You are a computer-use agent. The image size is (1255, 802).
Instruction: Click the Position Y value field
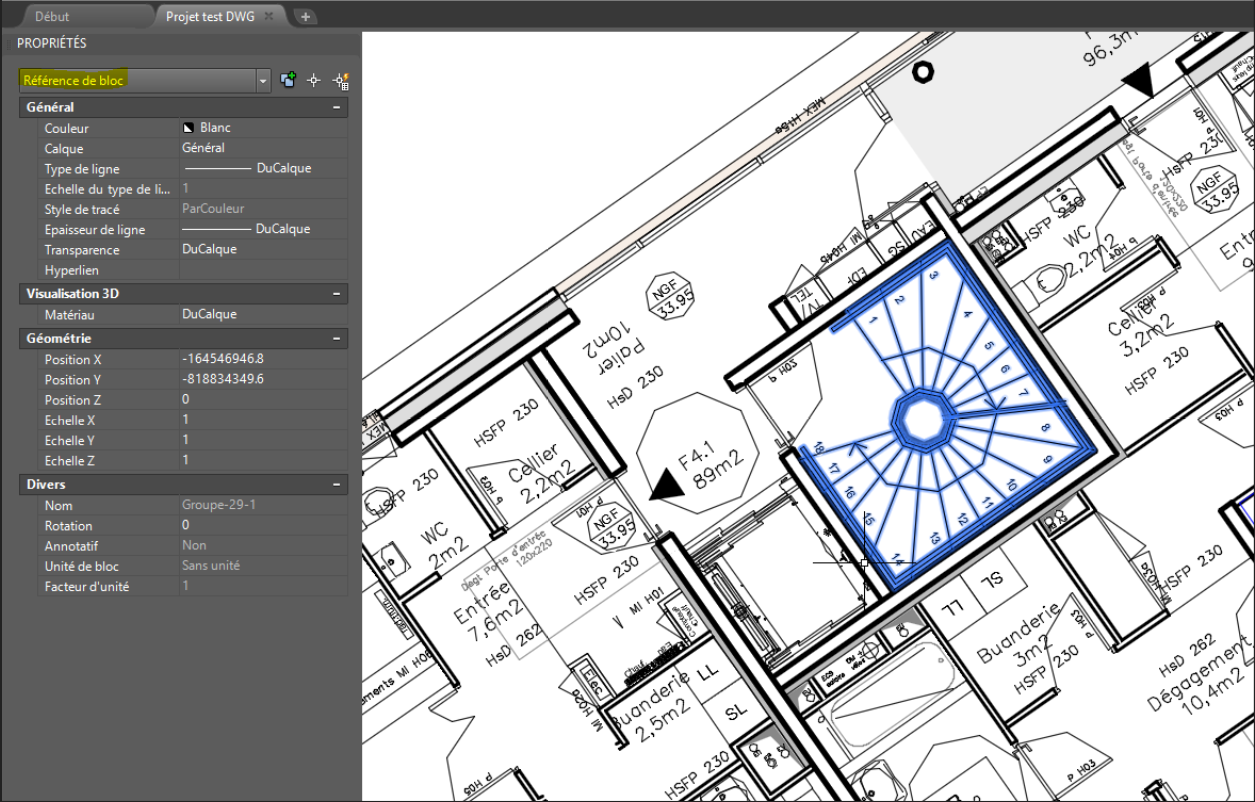click(x=263, y=380)
